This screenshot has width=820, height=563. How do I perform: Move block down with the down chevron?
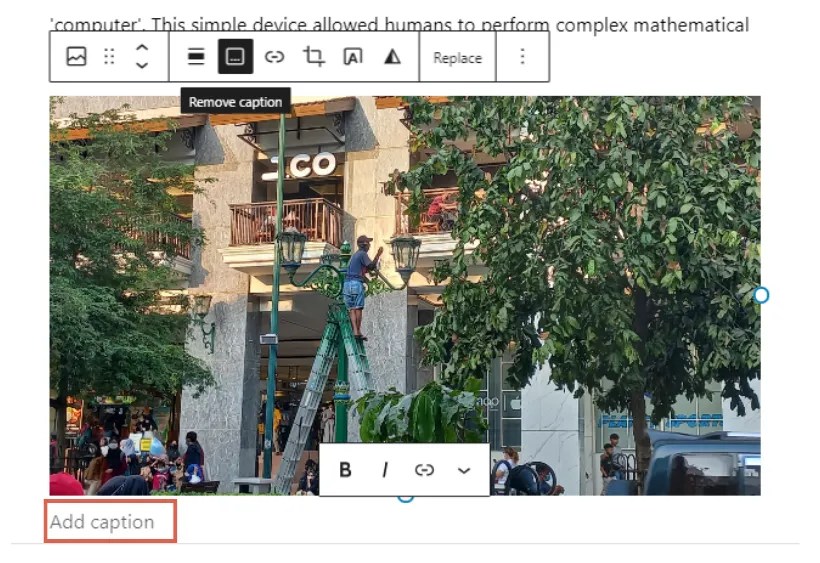[x=142, y=65]
